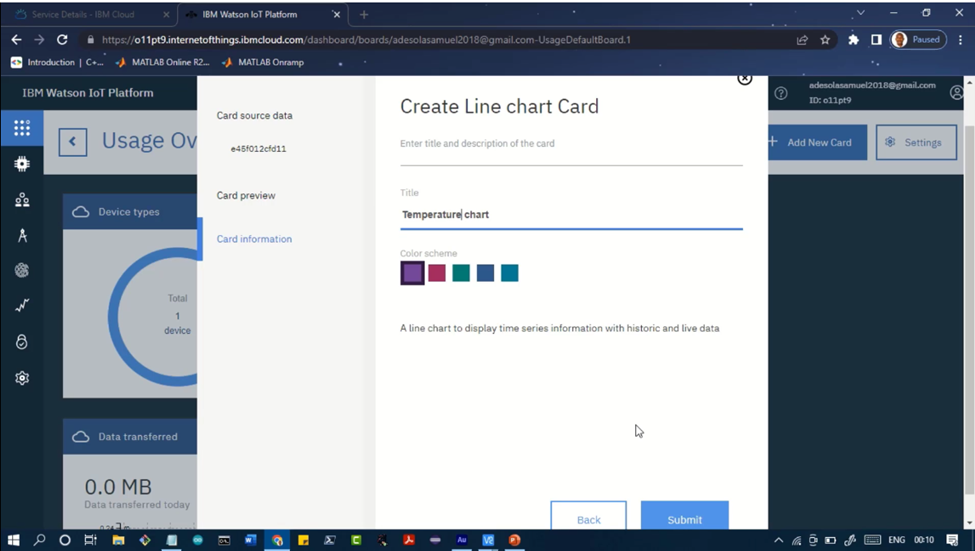Navigate forward in the browser
This screenshot has height=551, width=975.
(x=39, y=40)
